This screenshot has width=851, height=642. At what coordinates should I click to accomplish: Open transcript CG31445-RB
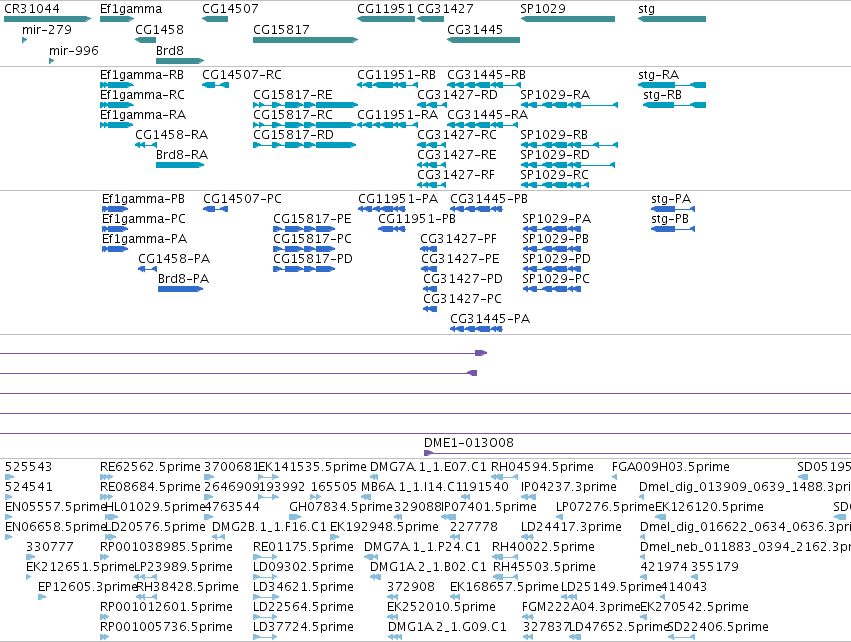(x=486, y=75)
